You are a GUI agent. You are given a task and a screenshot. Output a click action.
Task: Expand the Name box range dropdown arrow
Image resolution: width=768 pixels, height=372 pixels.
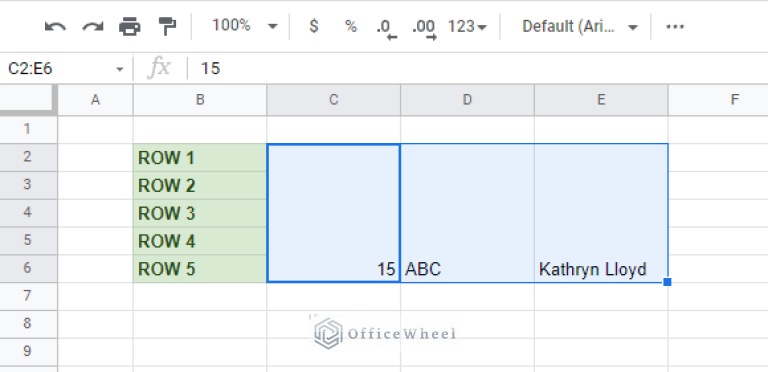(120, 70)
